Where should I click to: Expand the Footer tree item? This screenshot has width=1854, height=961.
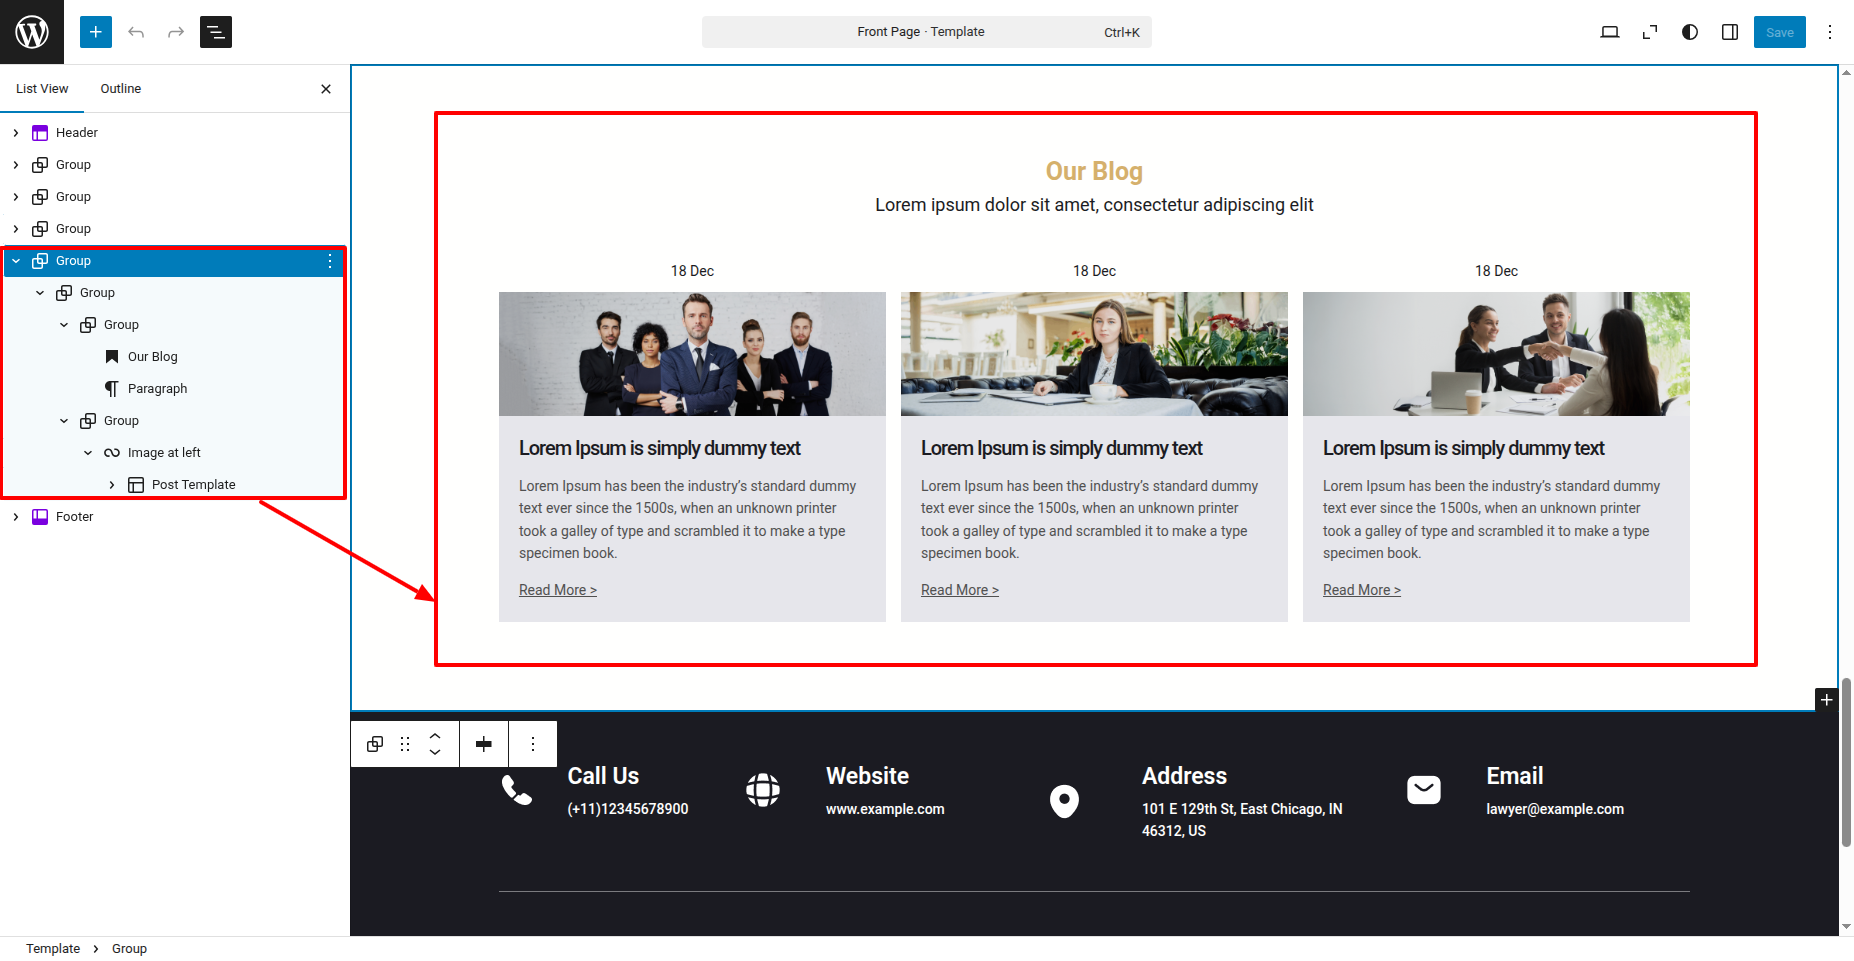16,517
